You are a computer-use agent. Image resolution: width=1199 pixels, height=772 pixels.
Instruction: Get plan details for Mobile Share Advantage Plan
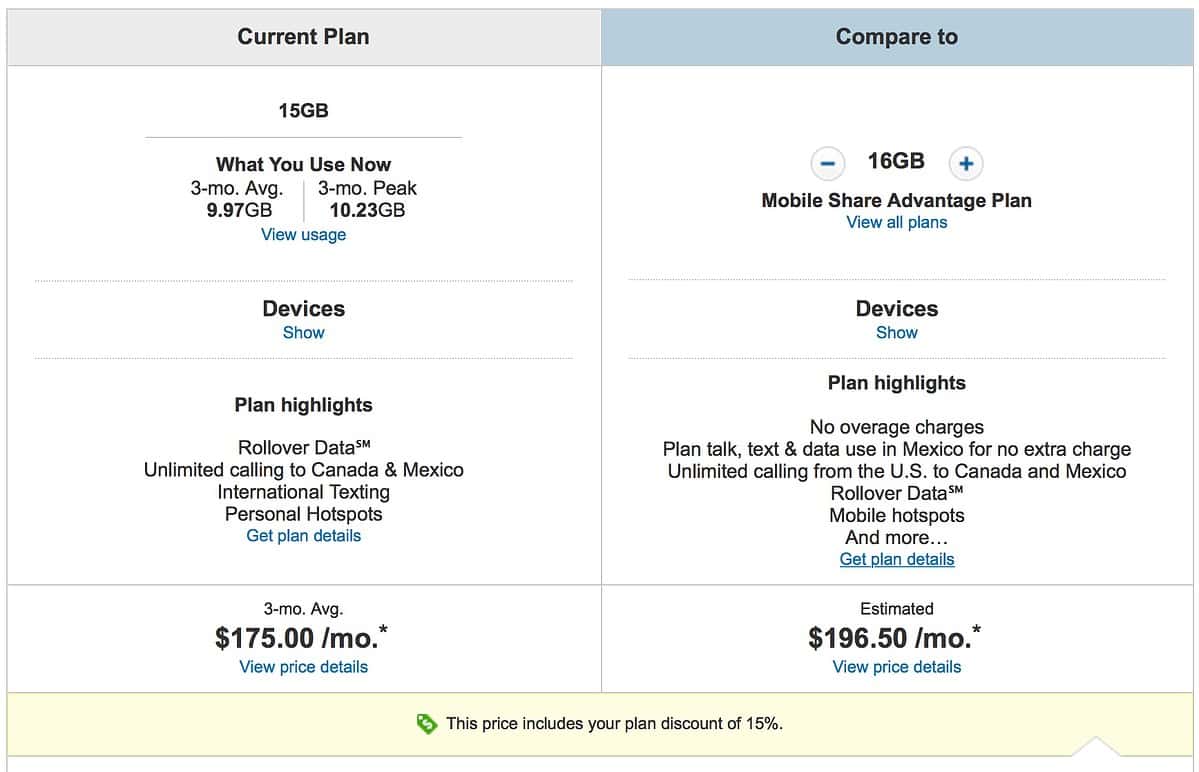[x=896, y=559]
